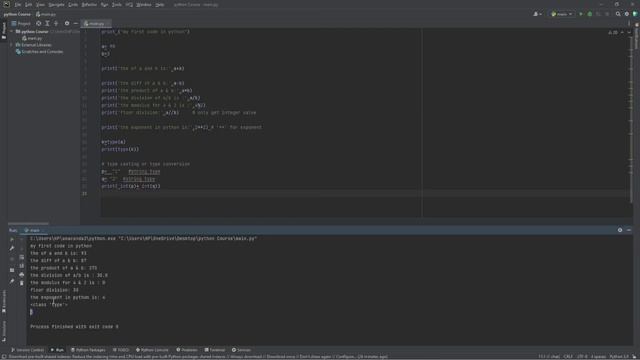Hide Run panel with minus icon
The image size is (640, 360).
629,230
